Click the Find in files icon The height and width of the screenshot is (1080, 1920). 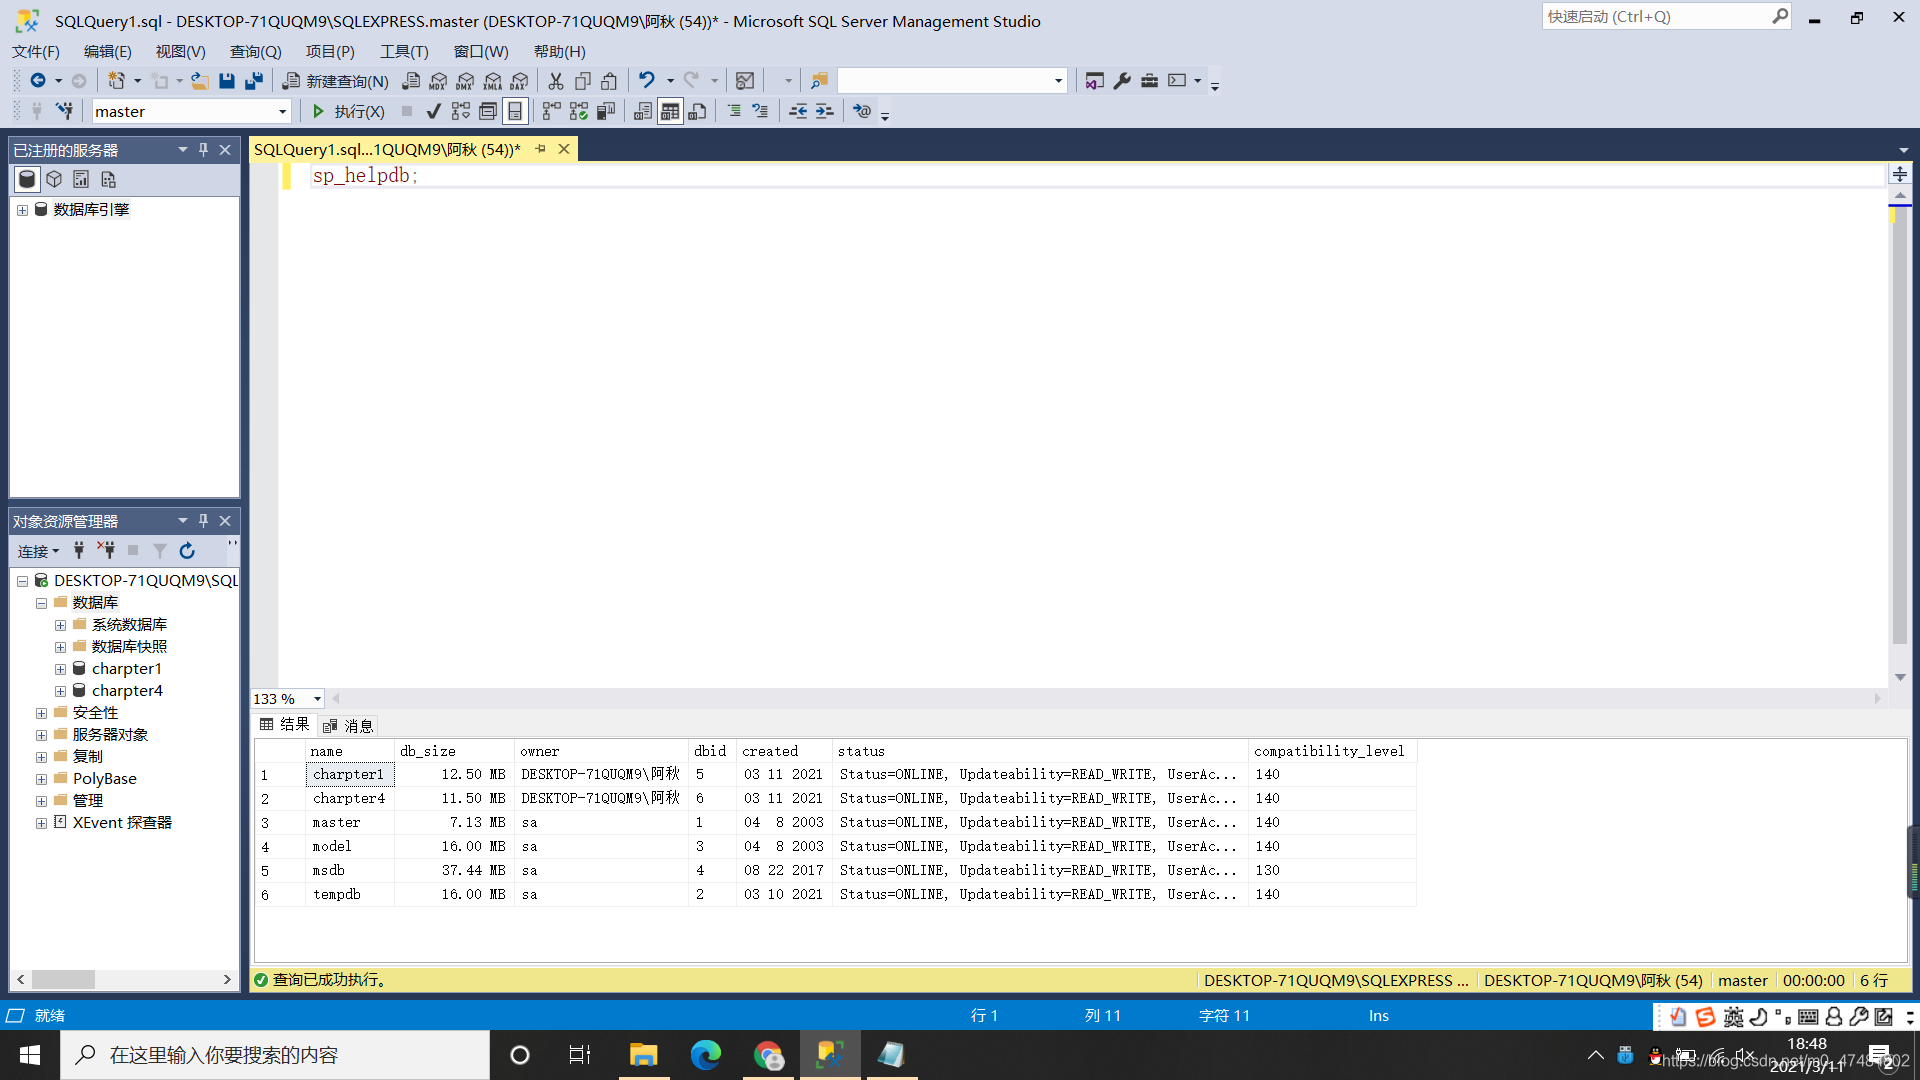819,81
